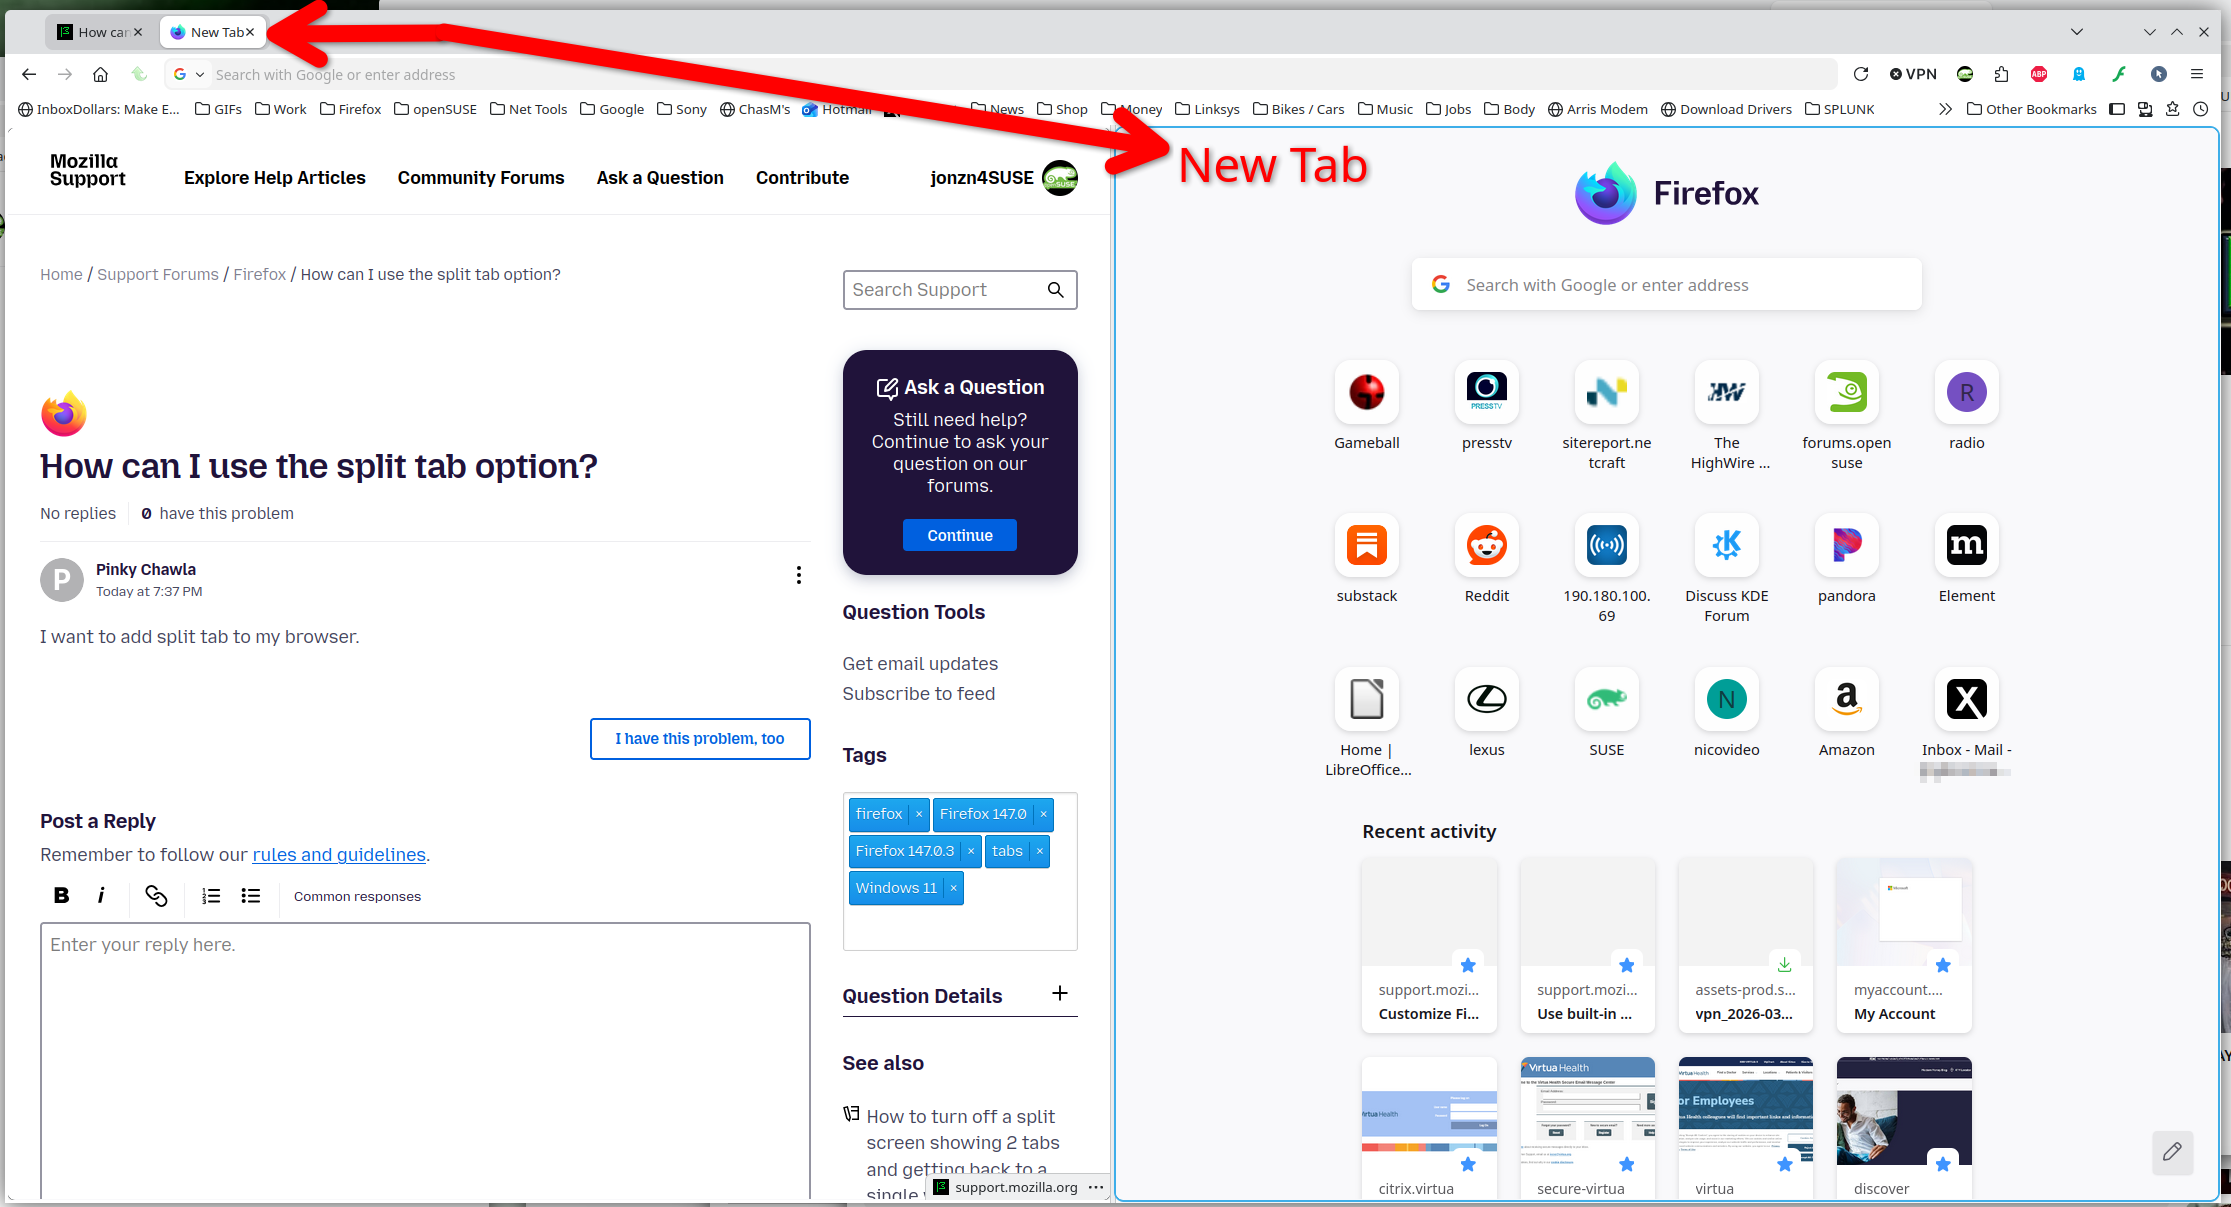Click the Reddit shortcut tile
Viewport: 2231px width, 1207px height.
click(1486, 546)
